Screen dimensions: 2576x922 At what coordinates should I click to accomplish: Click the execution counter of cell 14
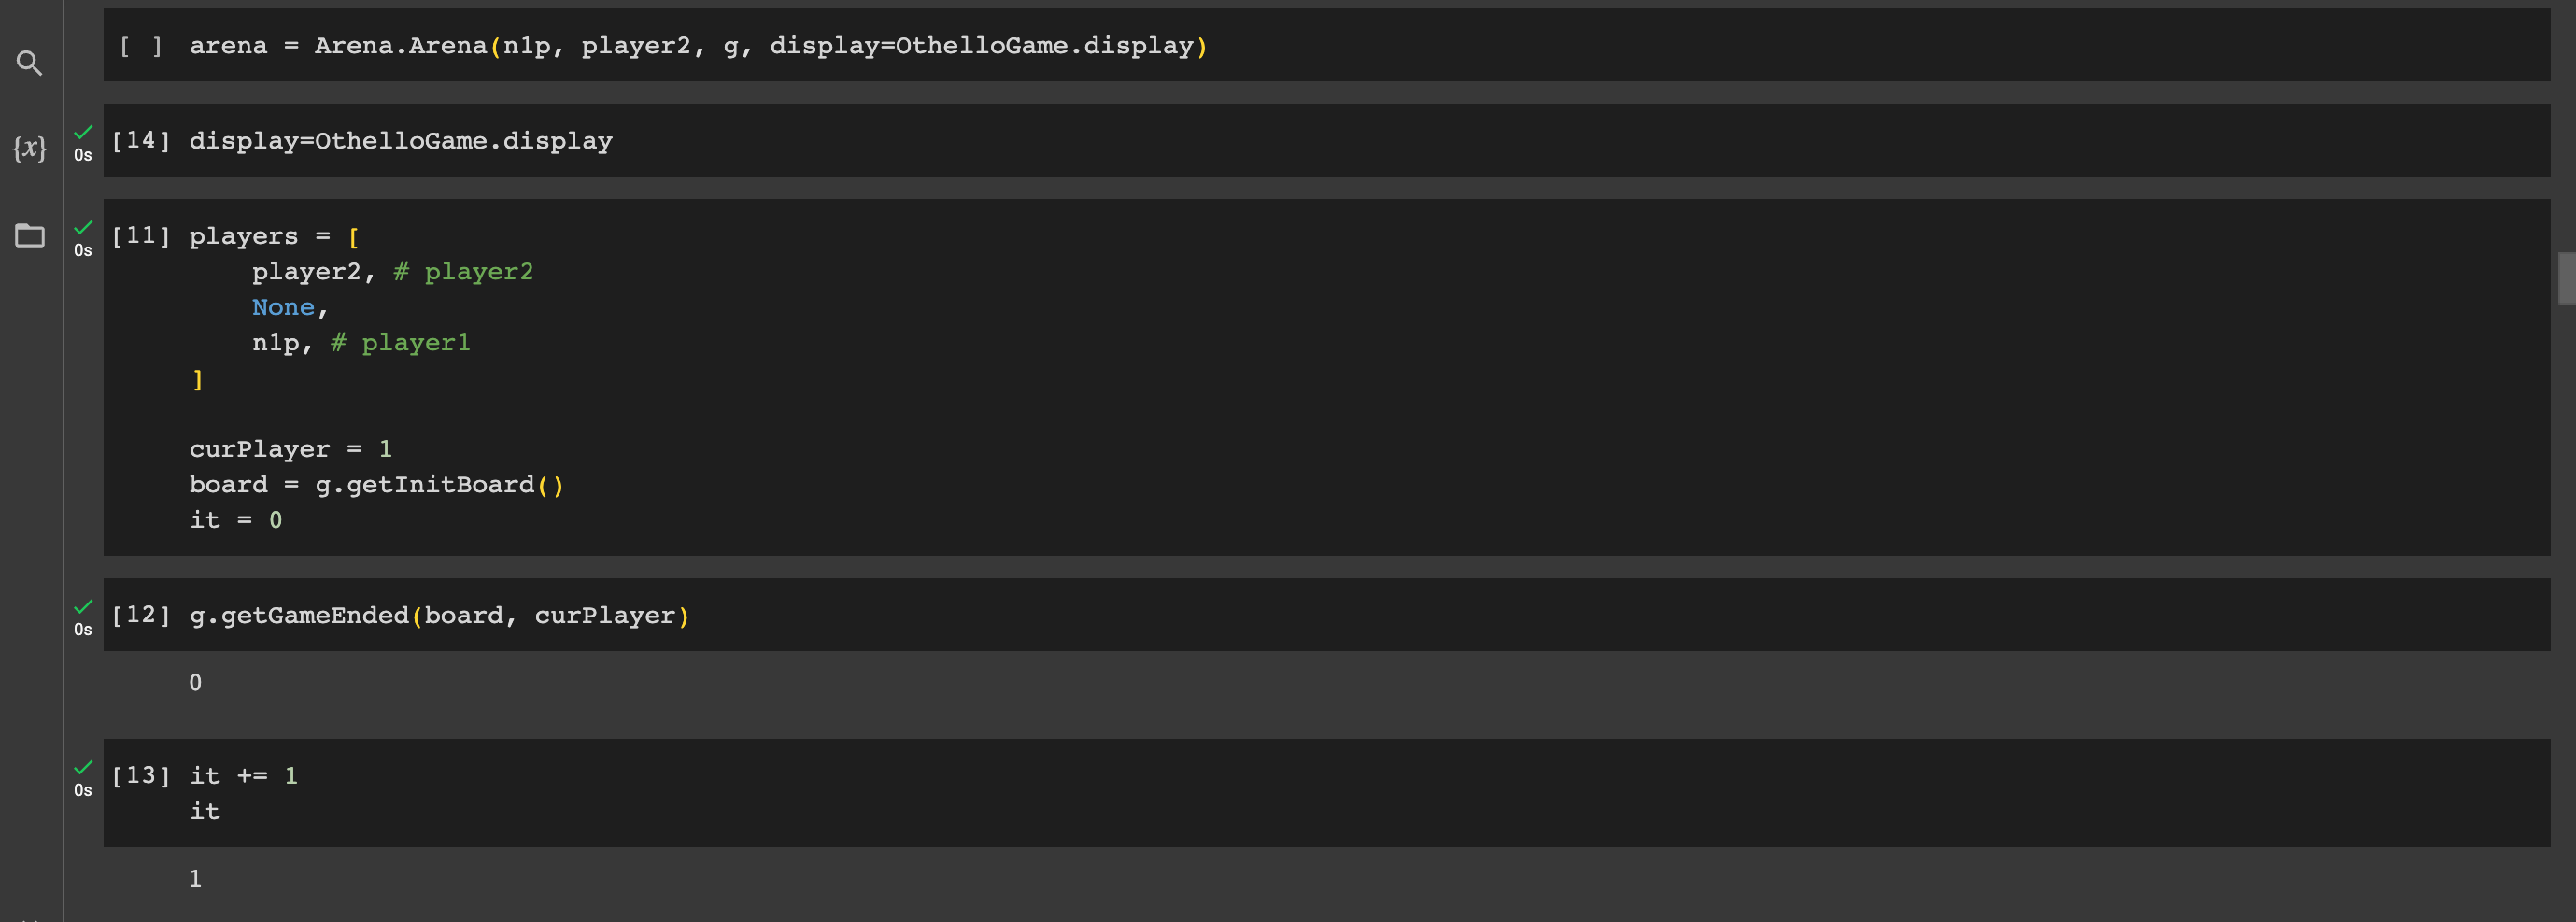tap(141, 141)
